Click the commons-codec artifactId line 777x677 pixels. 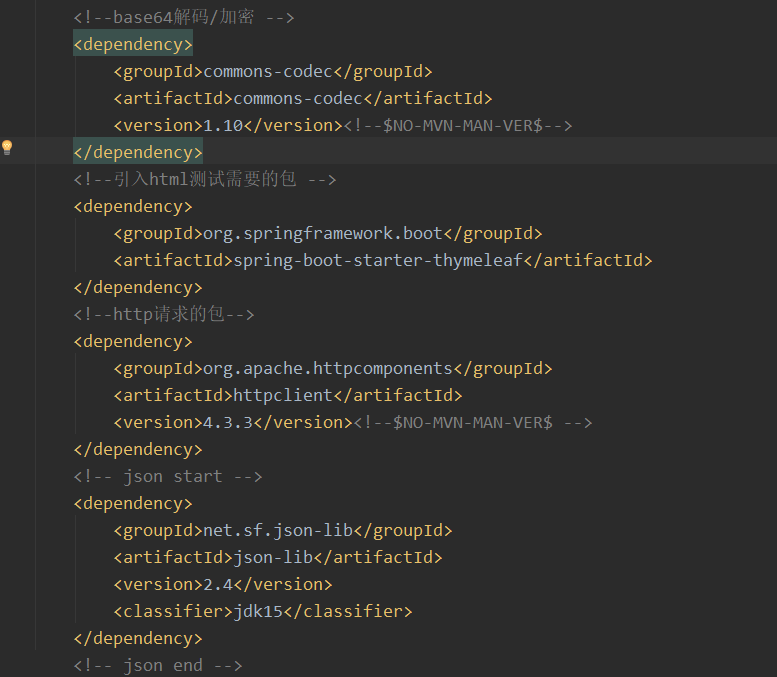[x=303, y=98]
